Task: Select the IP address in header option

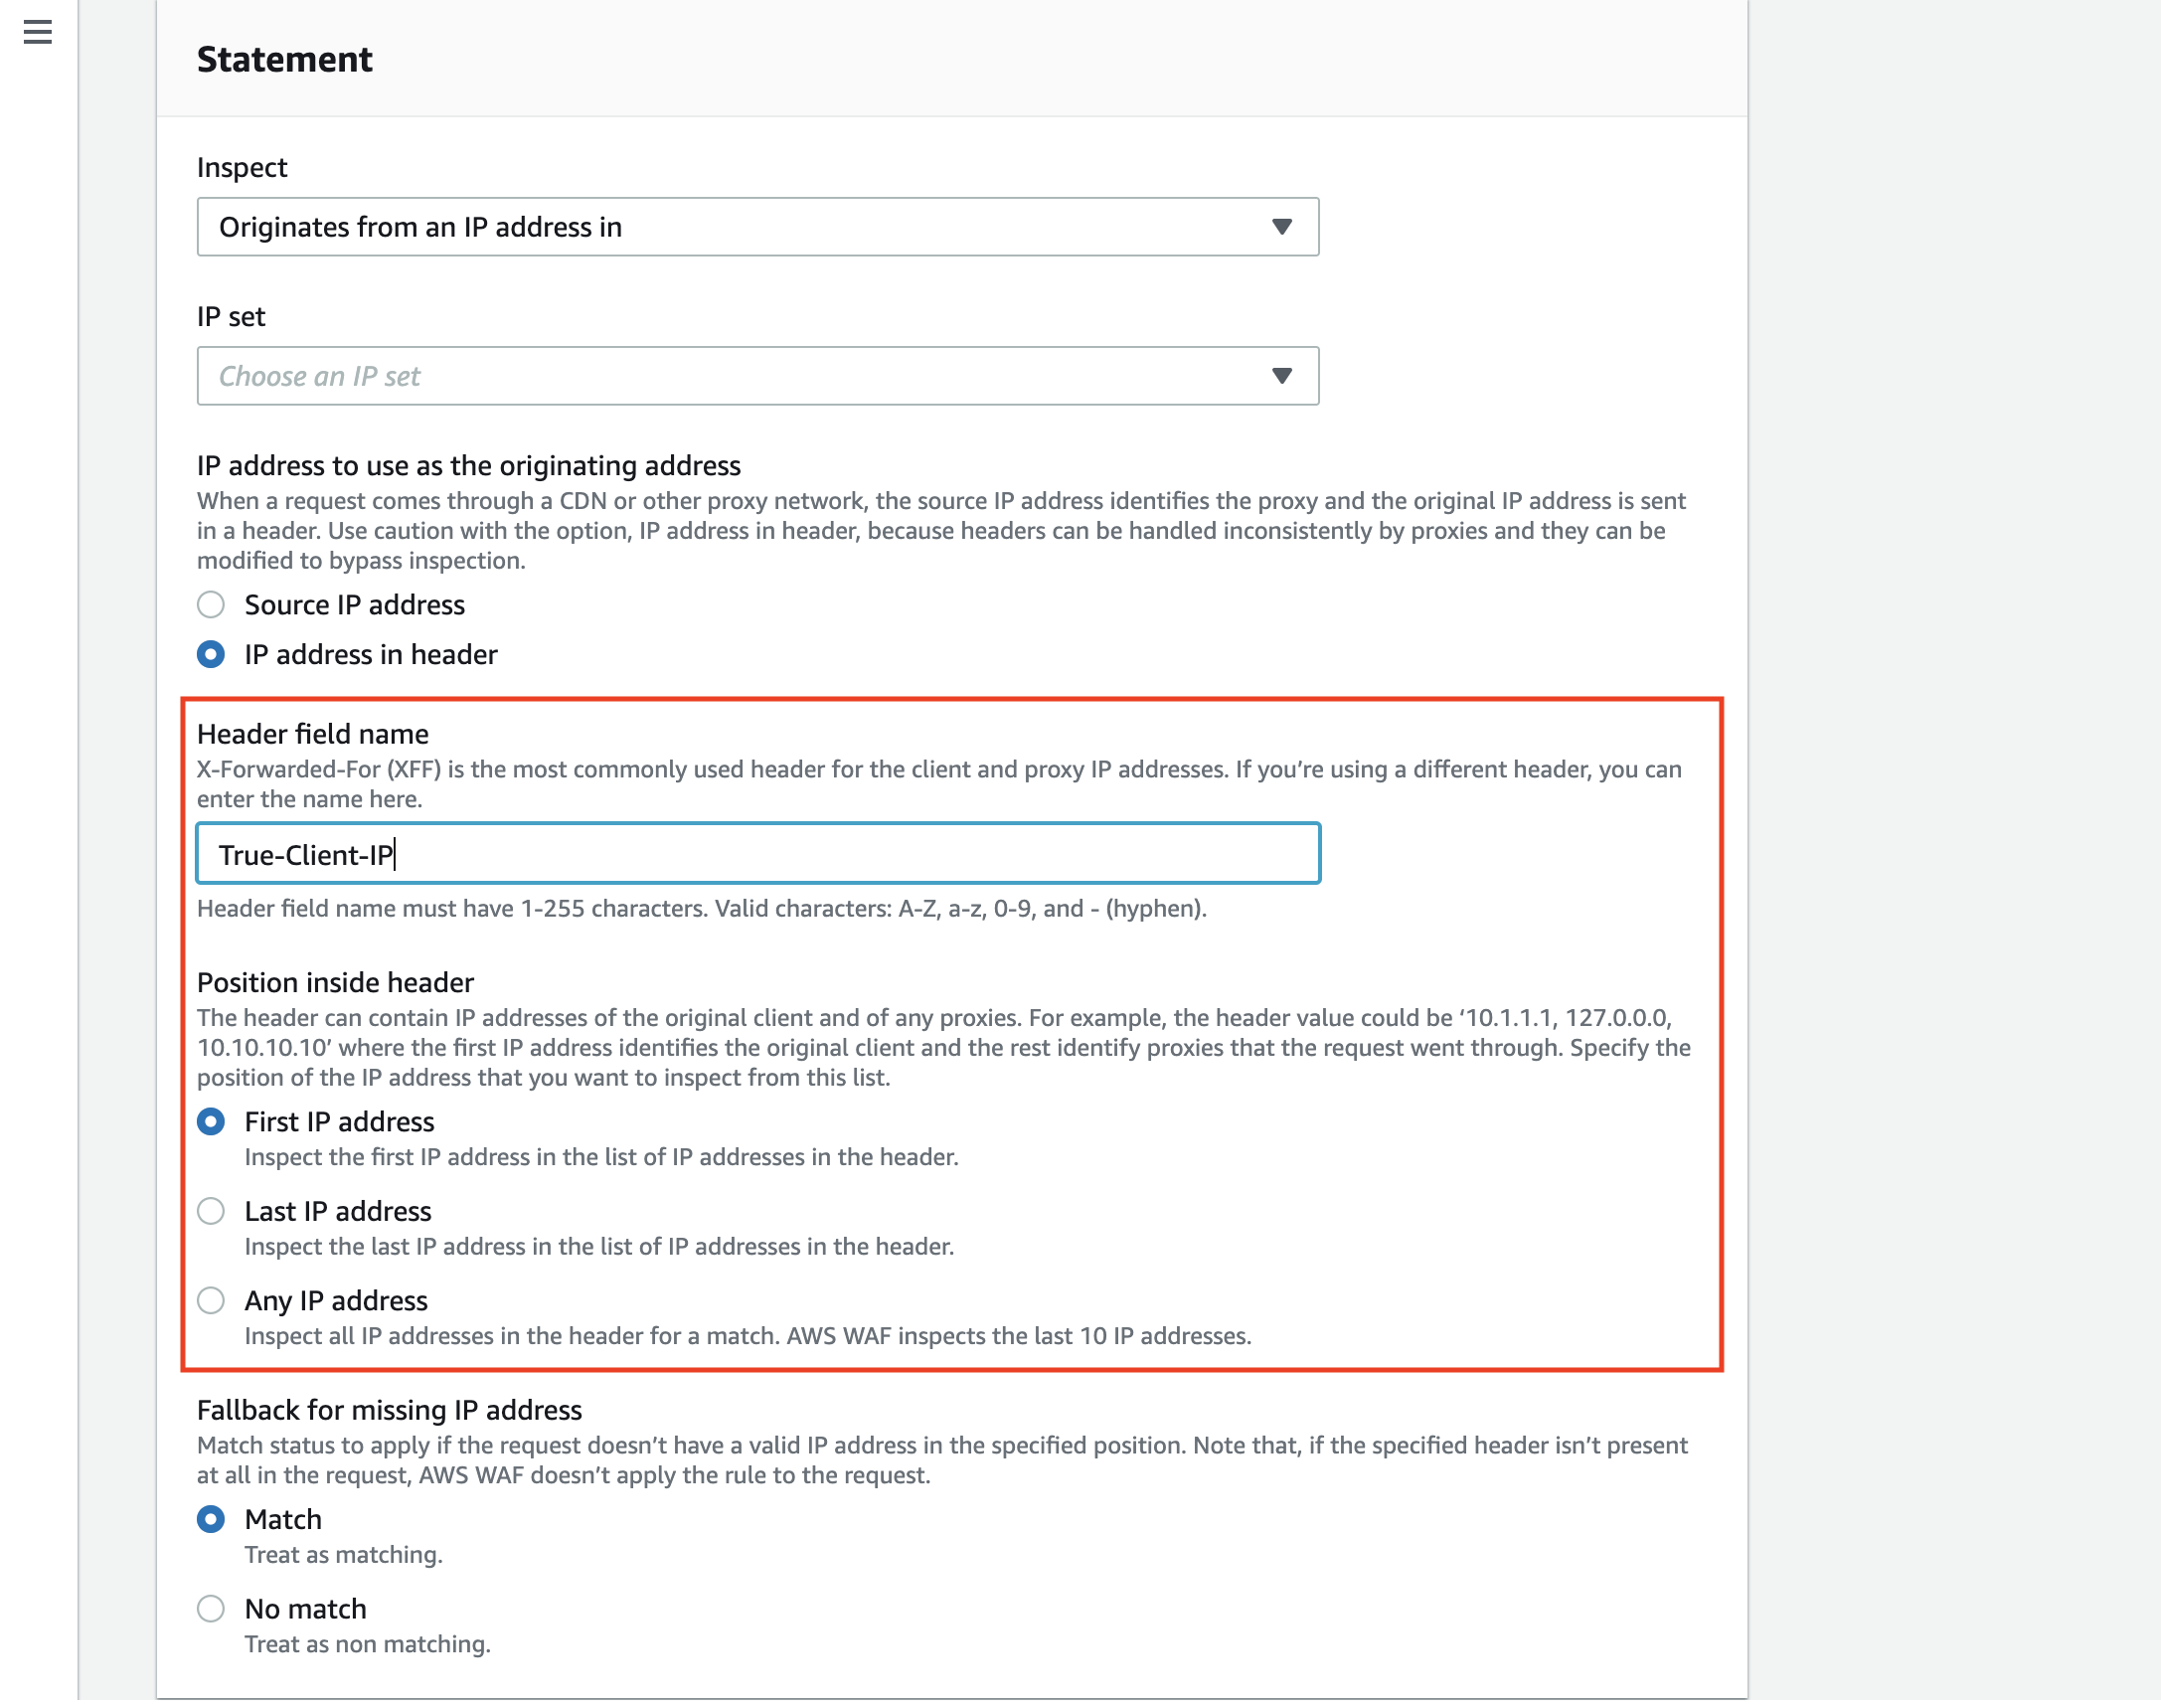Action: (211, 654)
